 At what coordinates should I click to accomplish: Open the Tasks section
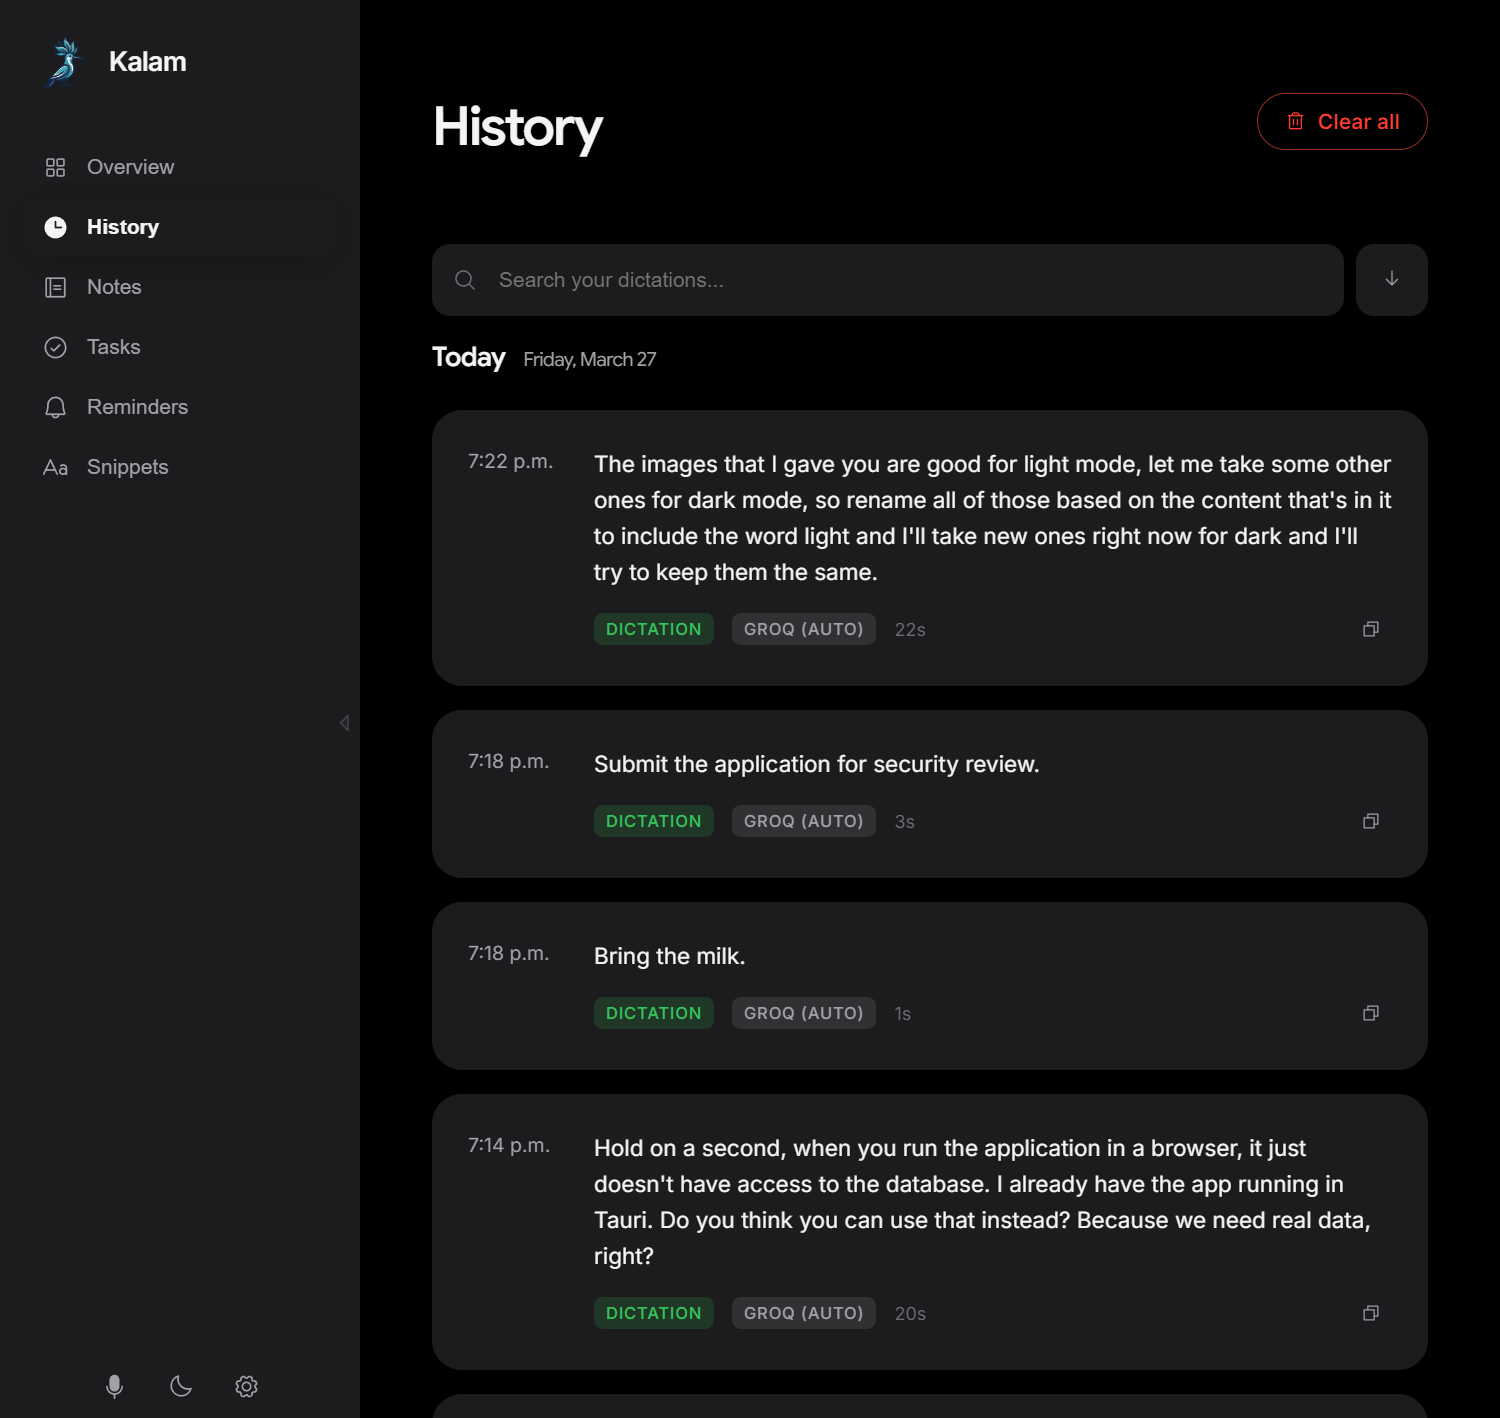pos(180,347)
